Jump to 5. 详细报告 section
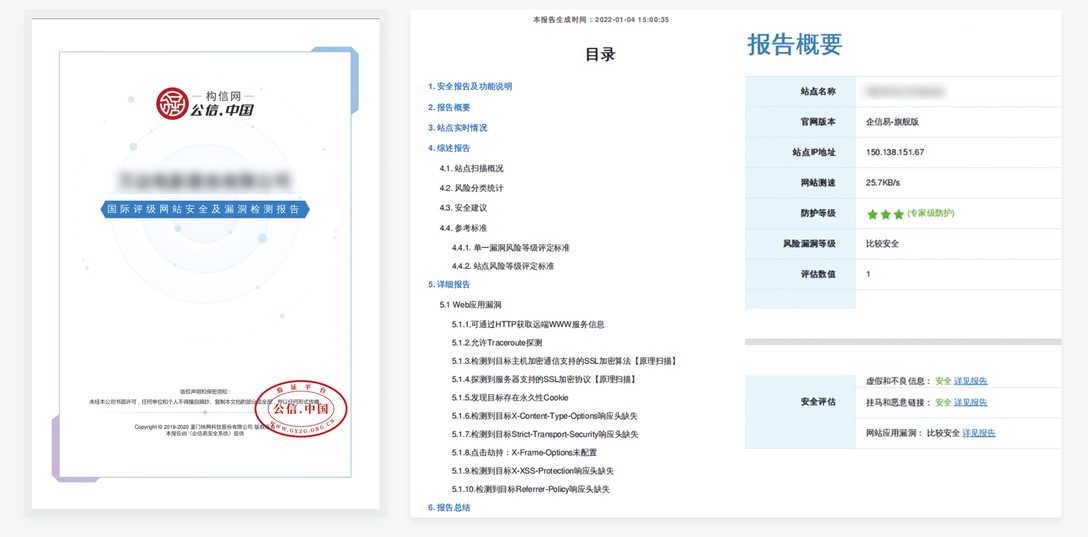The height and width of the screenshot is (537, 1088). tap(449, 285)
